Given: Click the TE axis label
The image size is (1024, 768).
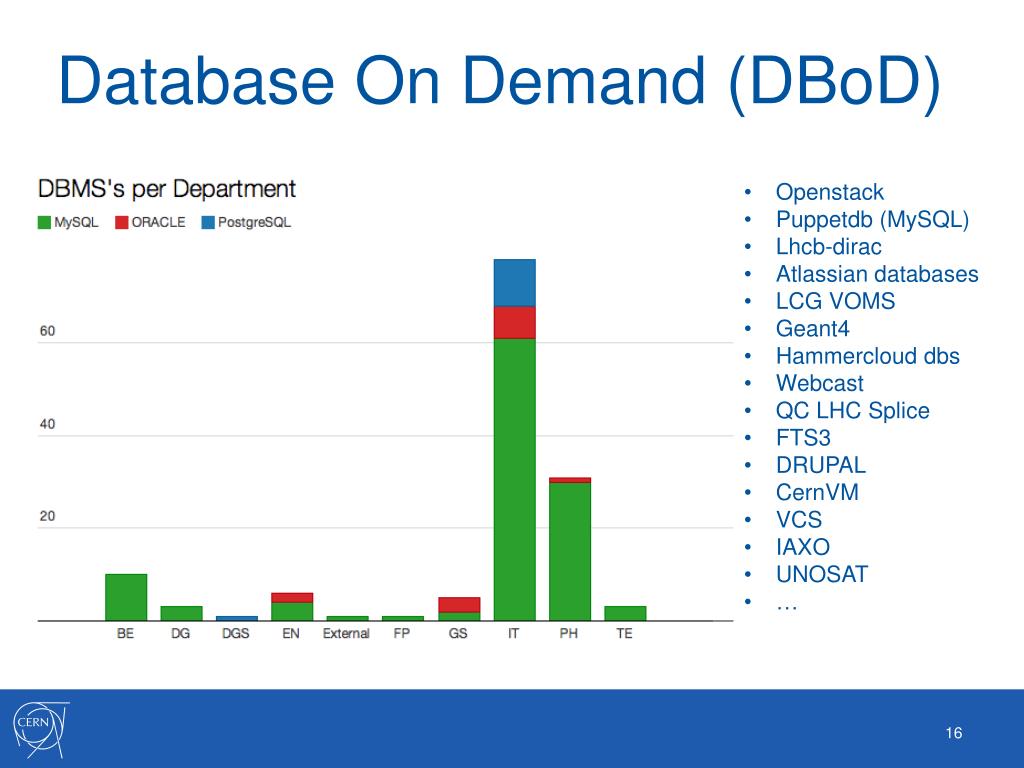Looking at the screenshot, I should point(624,633).
